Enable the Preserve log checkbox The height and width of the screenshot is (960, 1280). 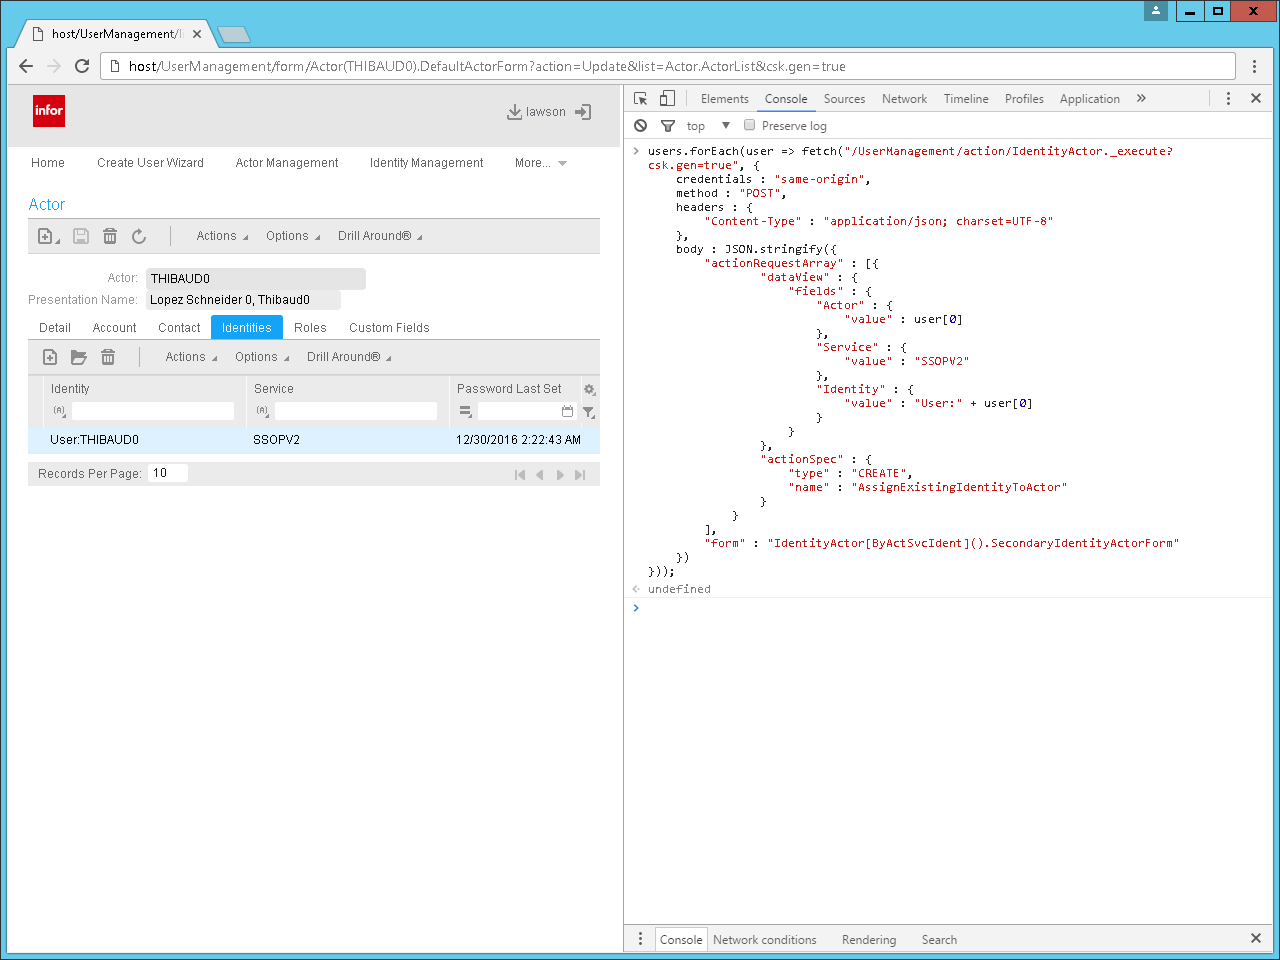(750, 126)
